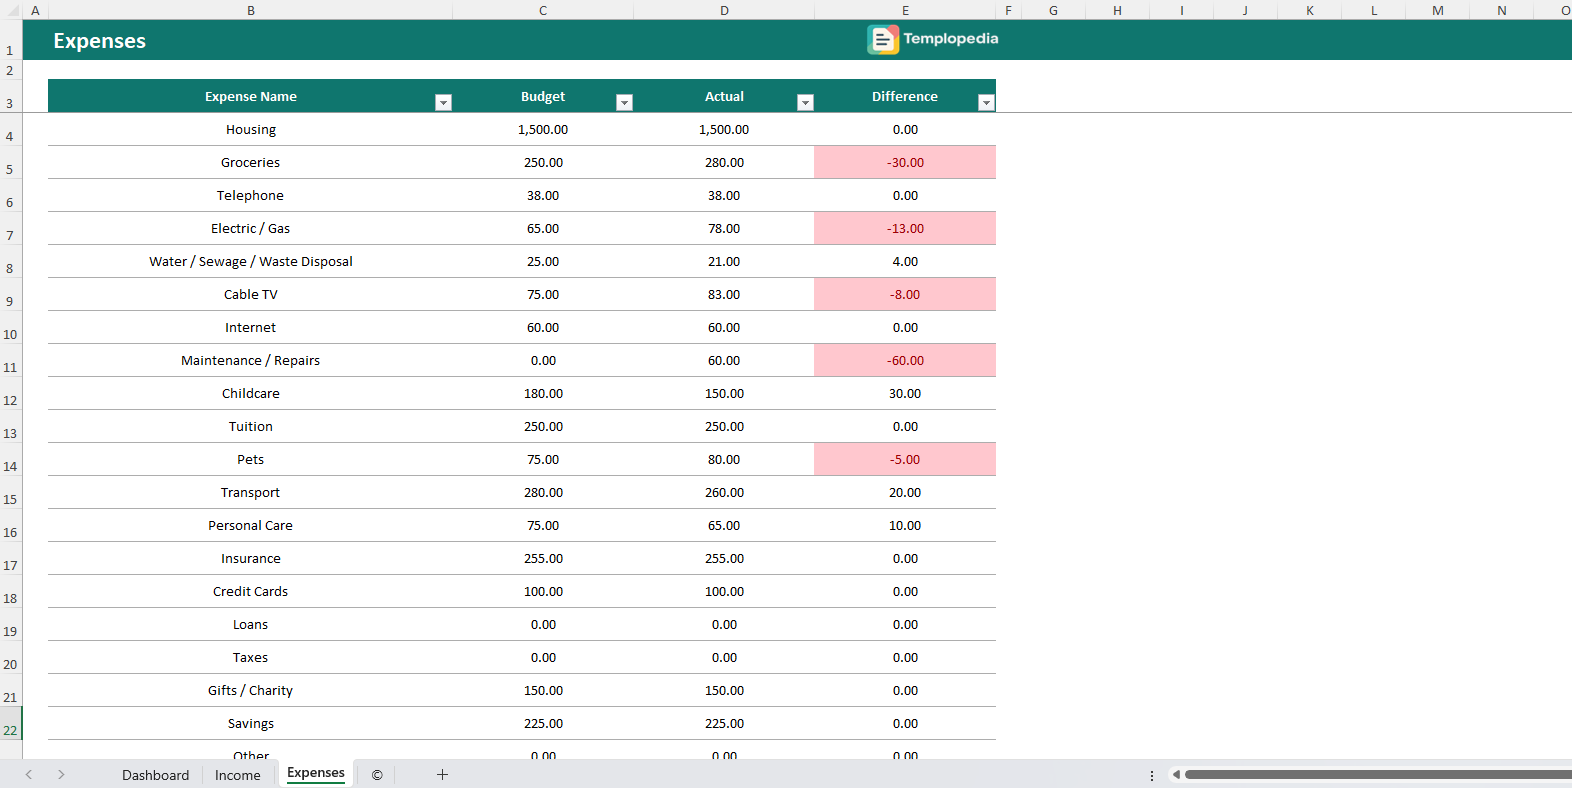
Task: Click Savings budget cell 225.00
Action: pyautogui.click(x=543, y=724)
